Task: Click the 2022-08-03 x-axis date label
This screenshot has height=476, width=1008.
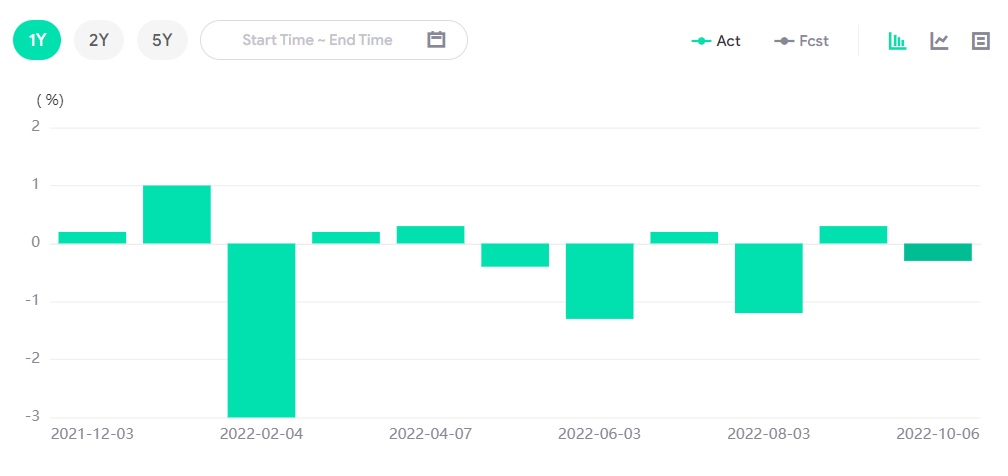Action: (x=769, y=435)
